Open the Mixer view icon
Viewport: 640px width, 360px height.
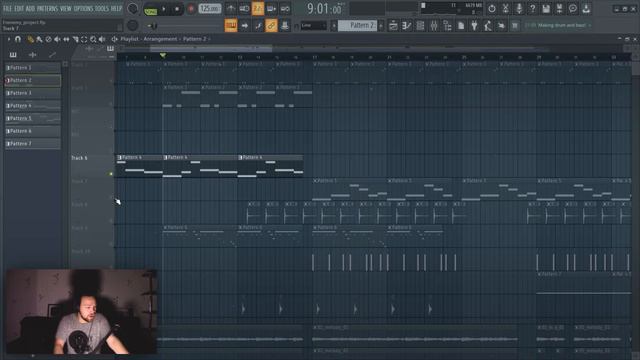tap(433, 26)
